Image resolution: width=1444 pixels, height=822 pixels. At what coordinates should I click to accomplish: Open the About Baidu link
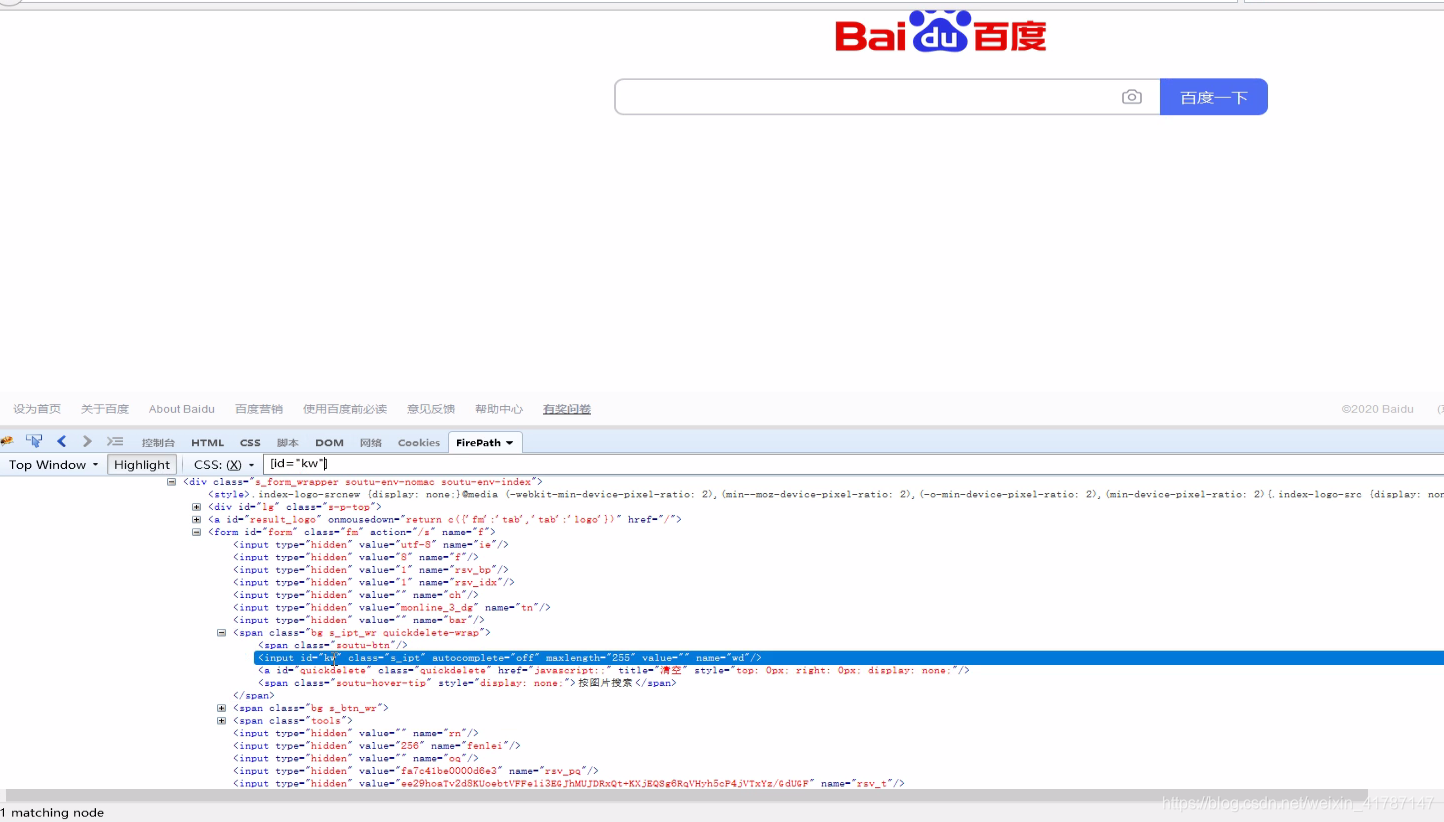click(182, 409)
